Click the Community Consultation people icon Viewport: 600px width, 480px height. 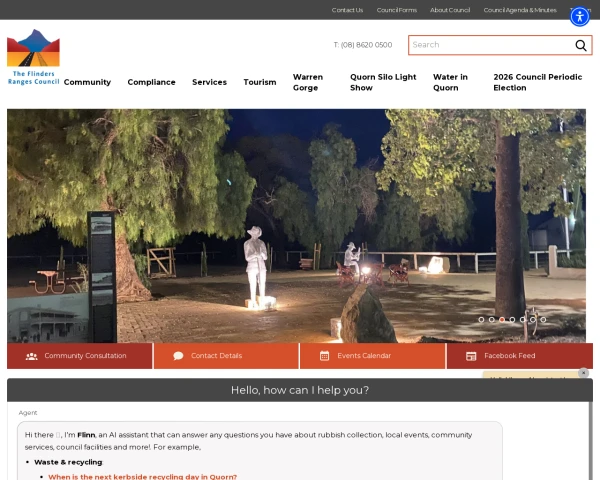tap(31, 356)
